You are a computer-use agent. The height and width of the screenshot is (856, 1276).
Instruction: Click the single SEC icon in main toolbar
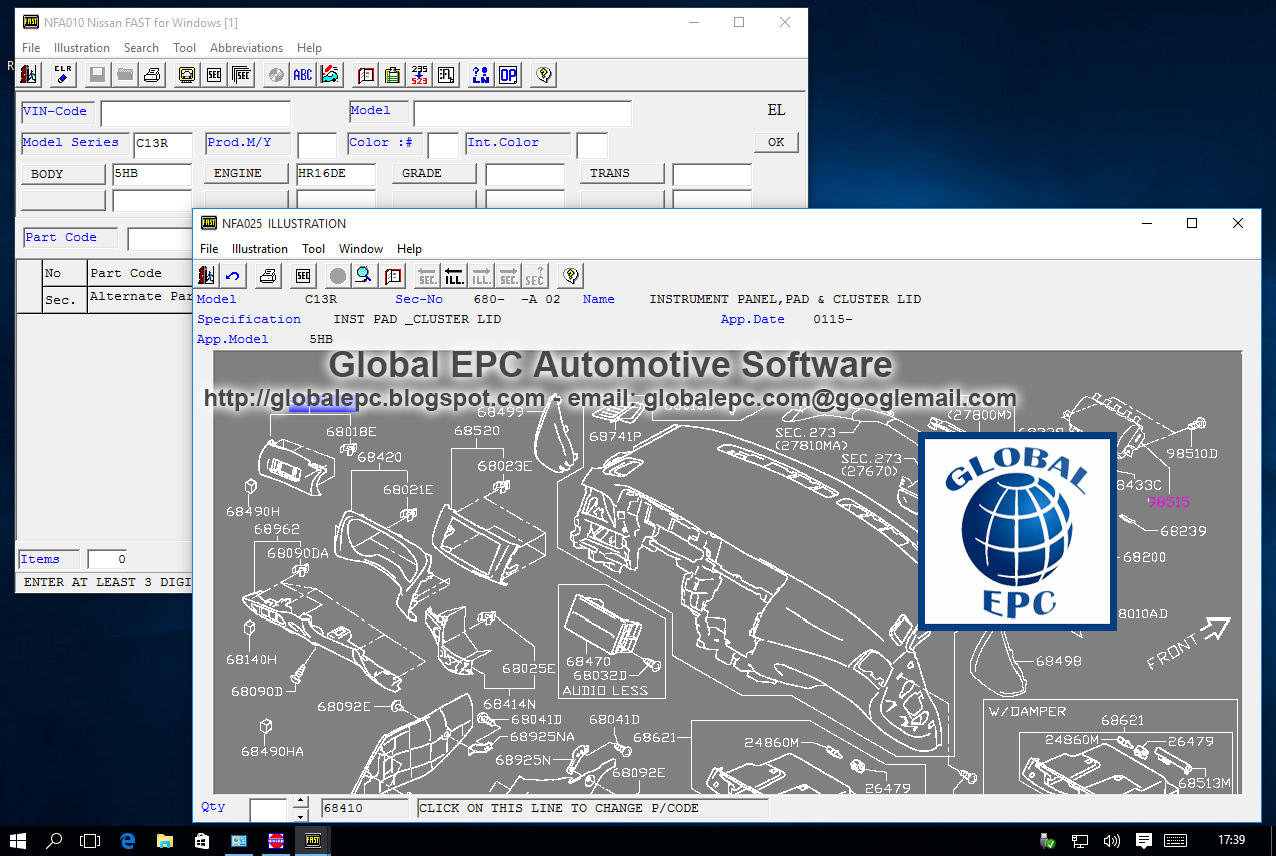click(x=214, y=74)
